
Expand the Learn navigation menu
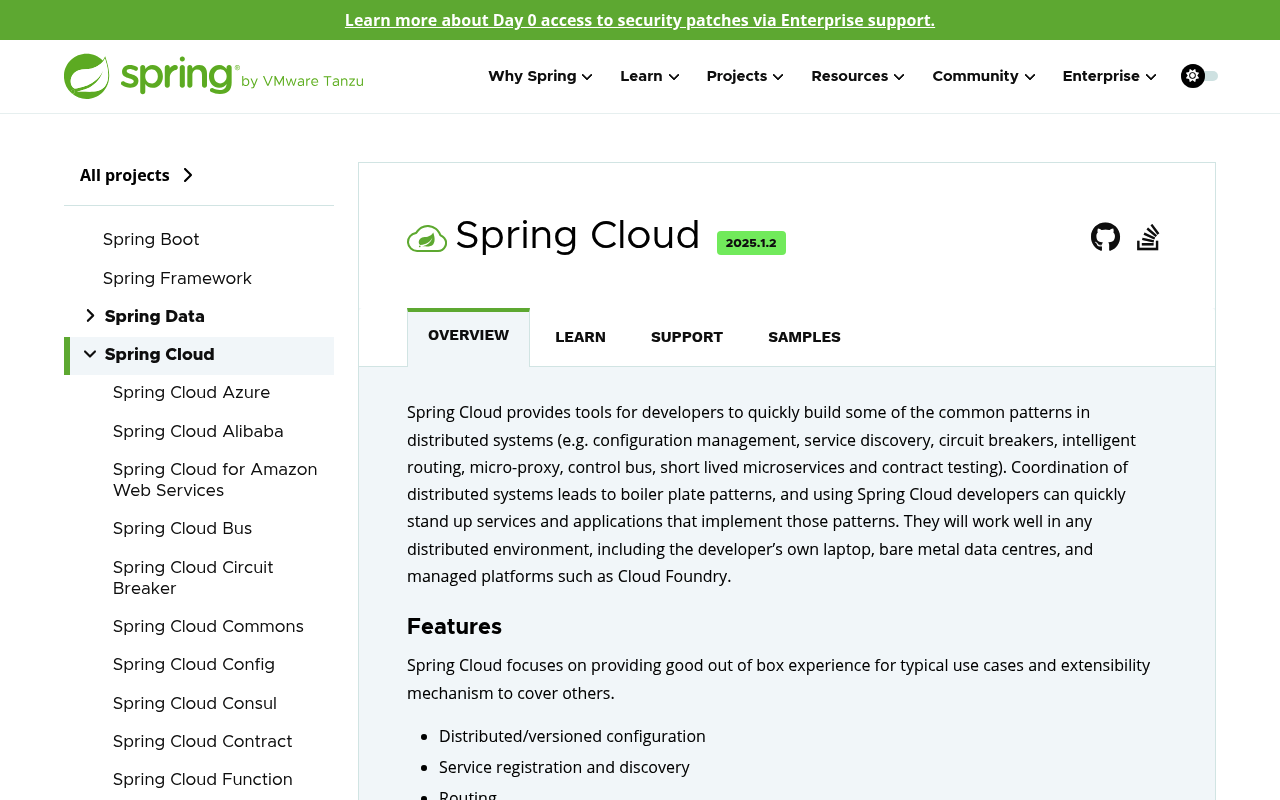click(650, 76)
